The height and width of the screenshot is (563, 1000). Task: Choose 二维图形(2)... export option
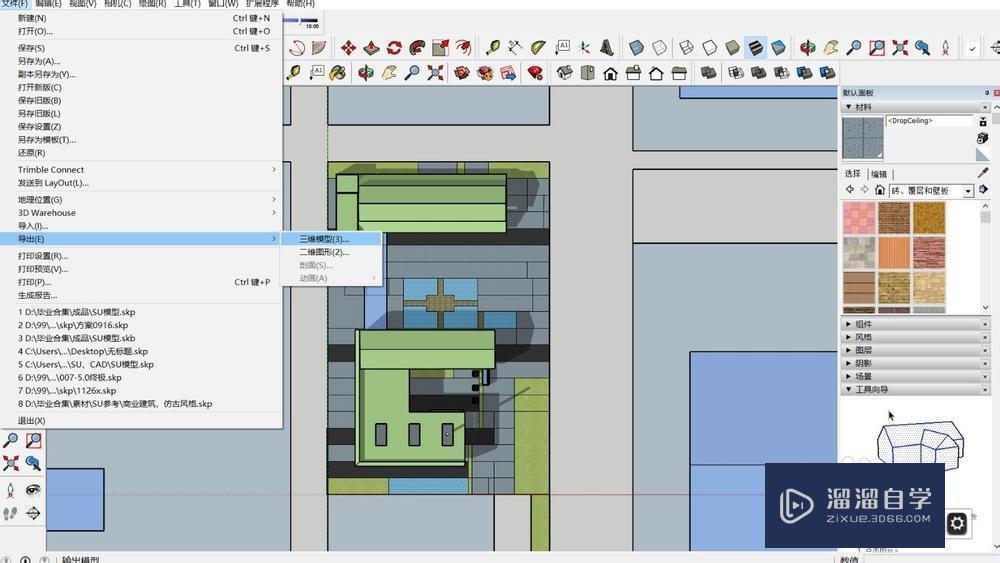pos(332,252)
